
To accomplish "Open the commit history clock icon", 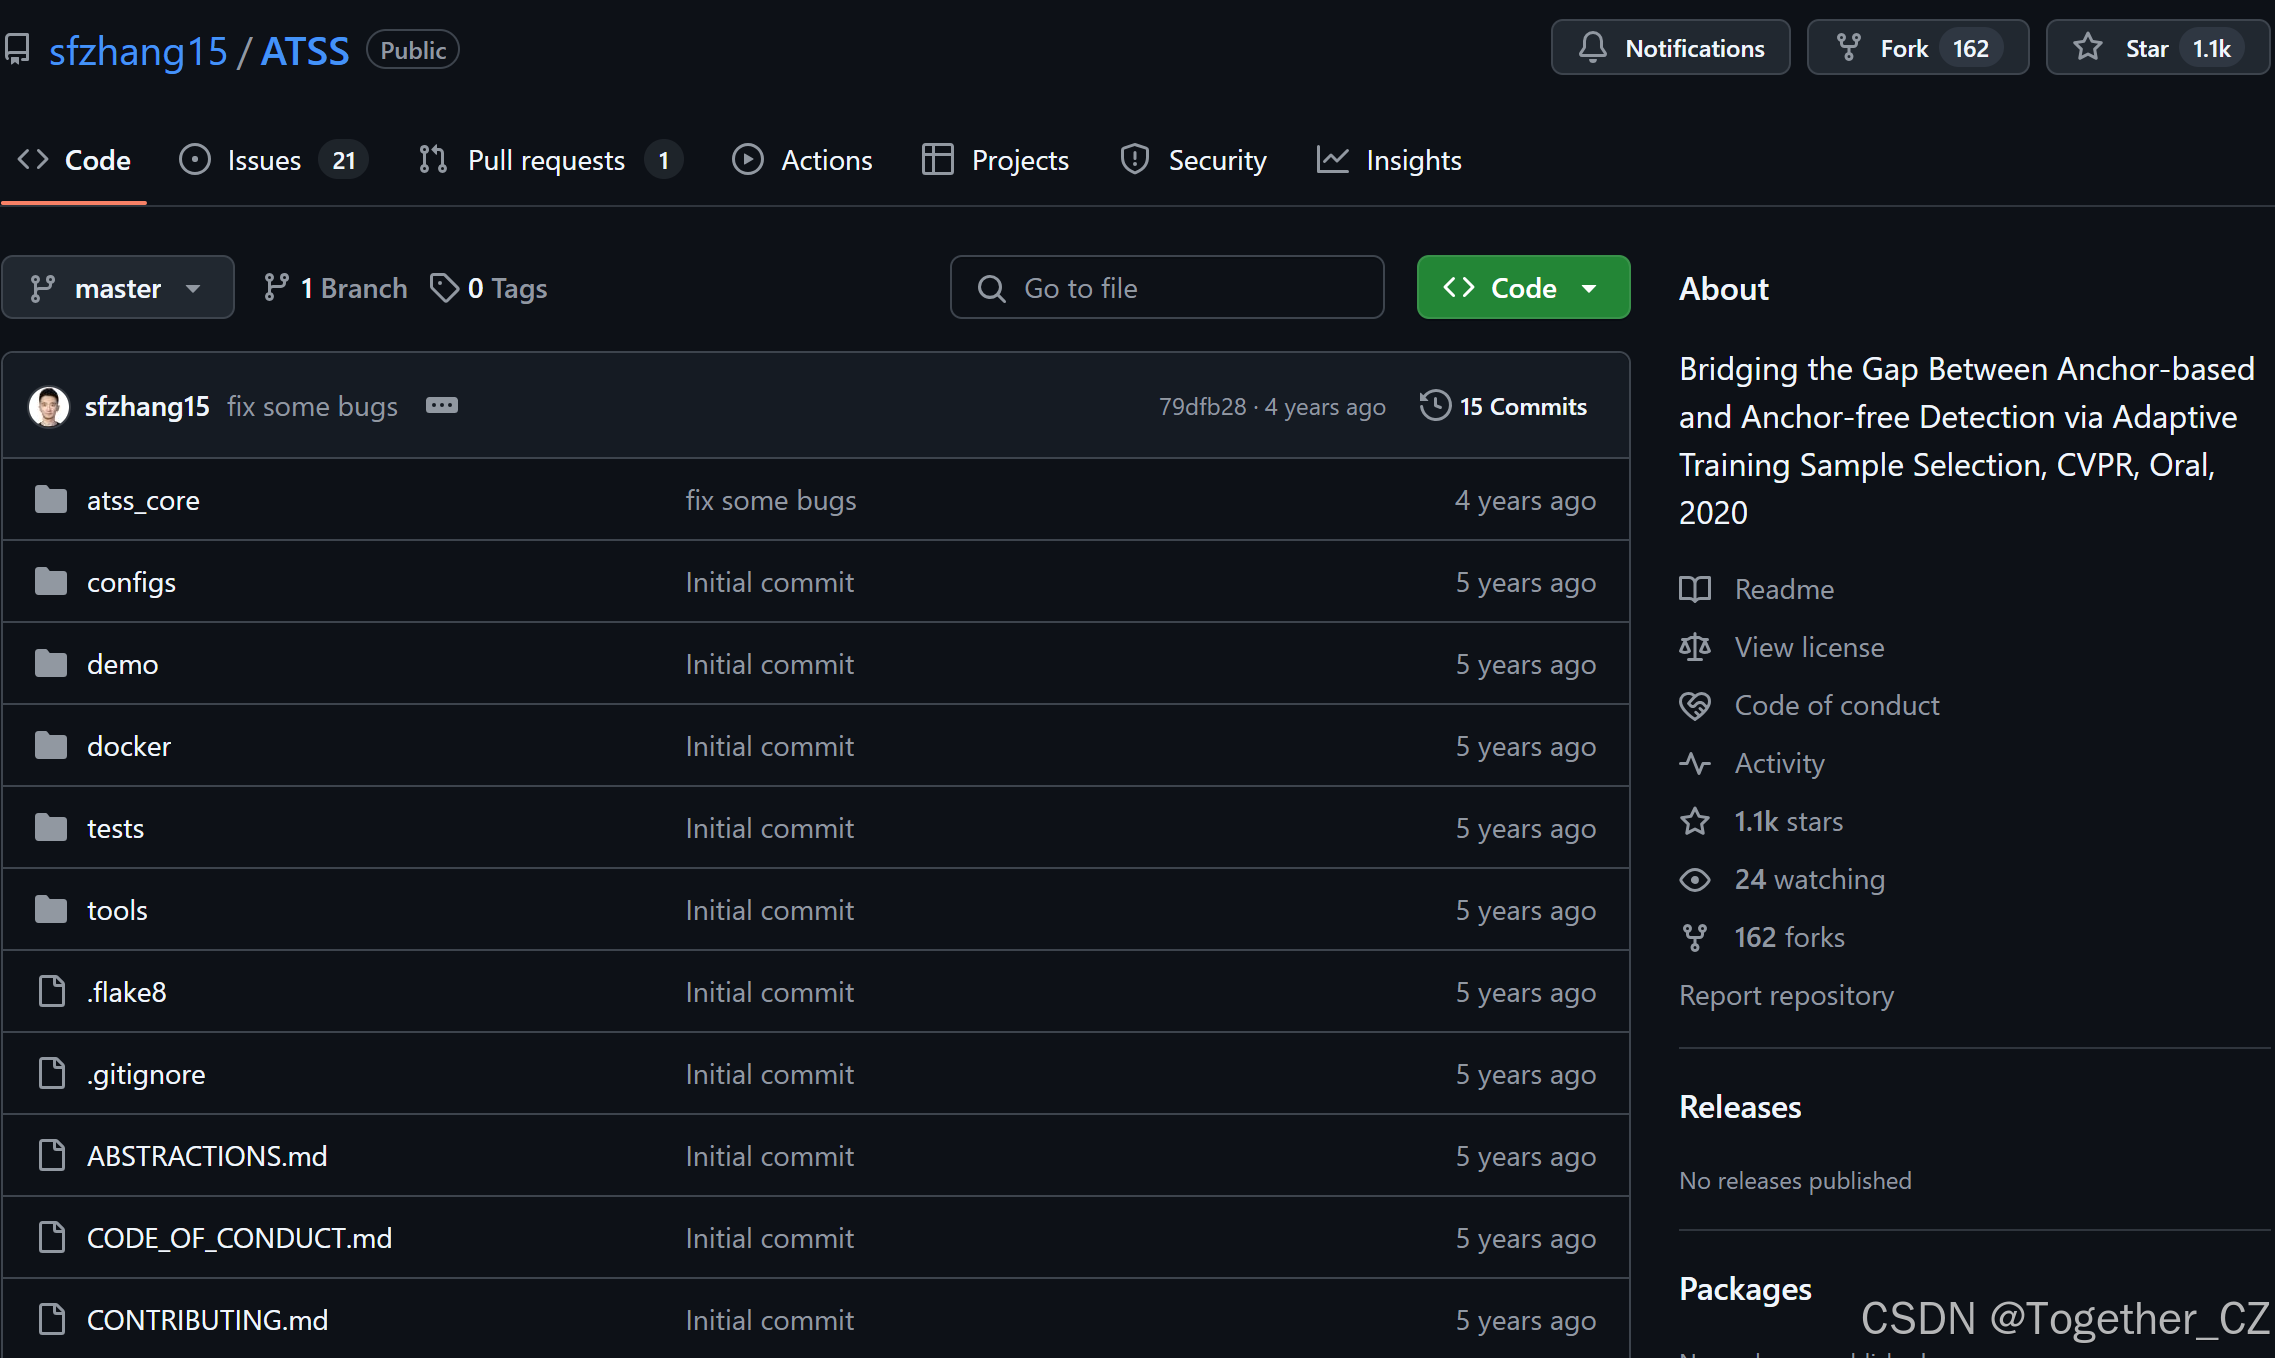I will (x=1435, y=406).
